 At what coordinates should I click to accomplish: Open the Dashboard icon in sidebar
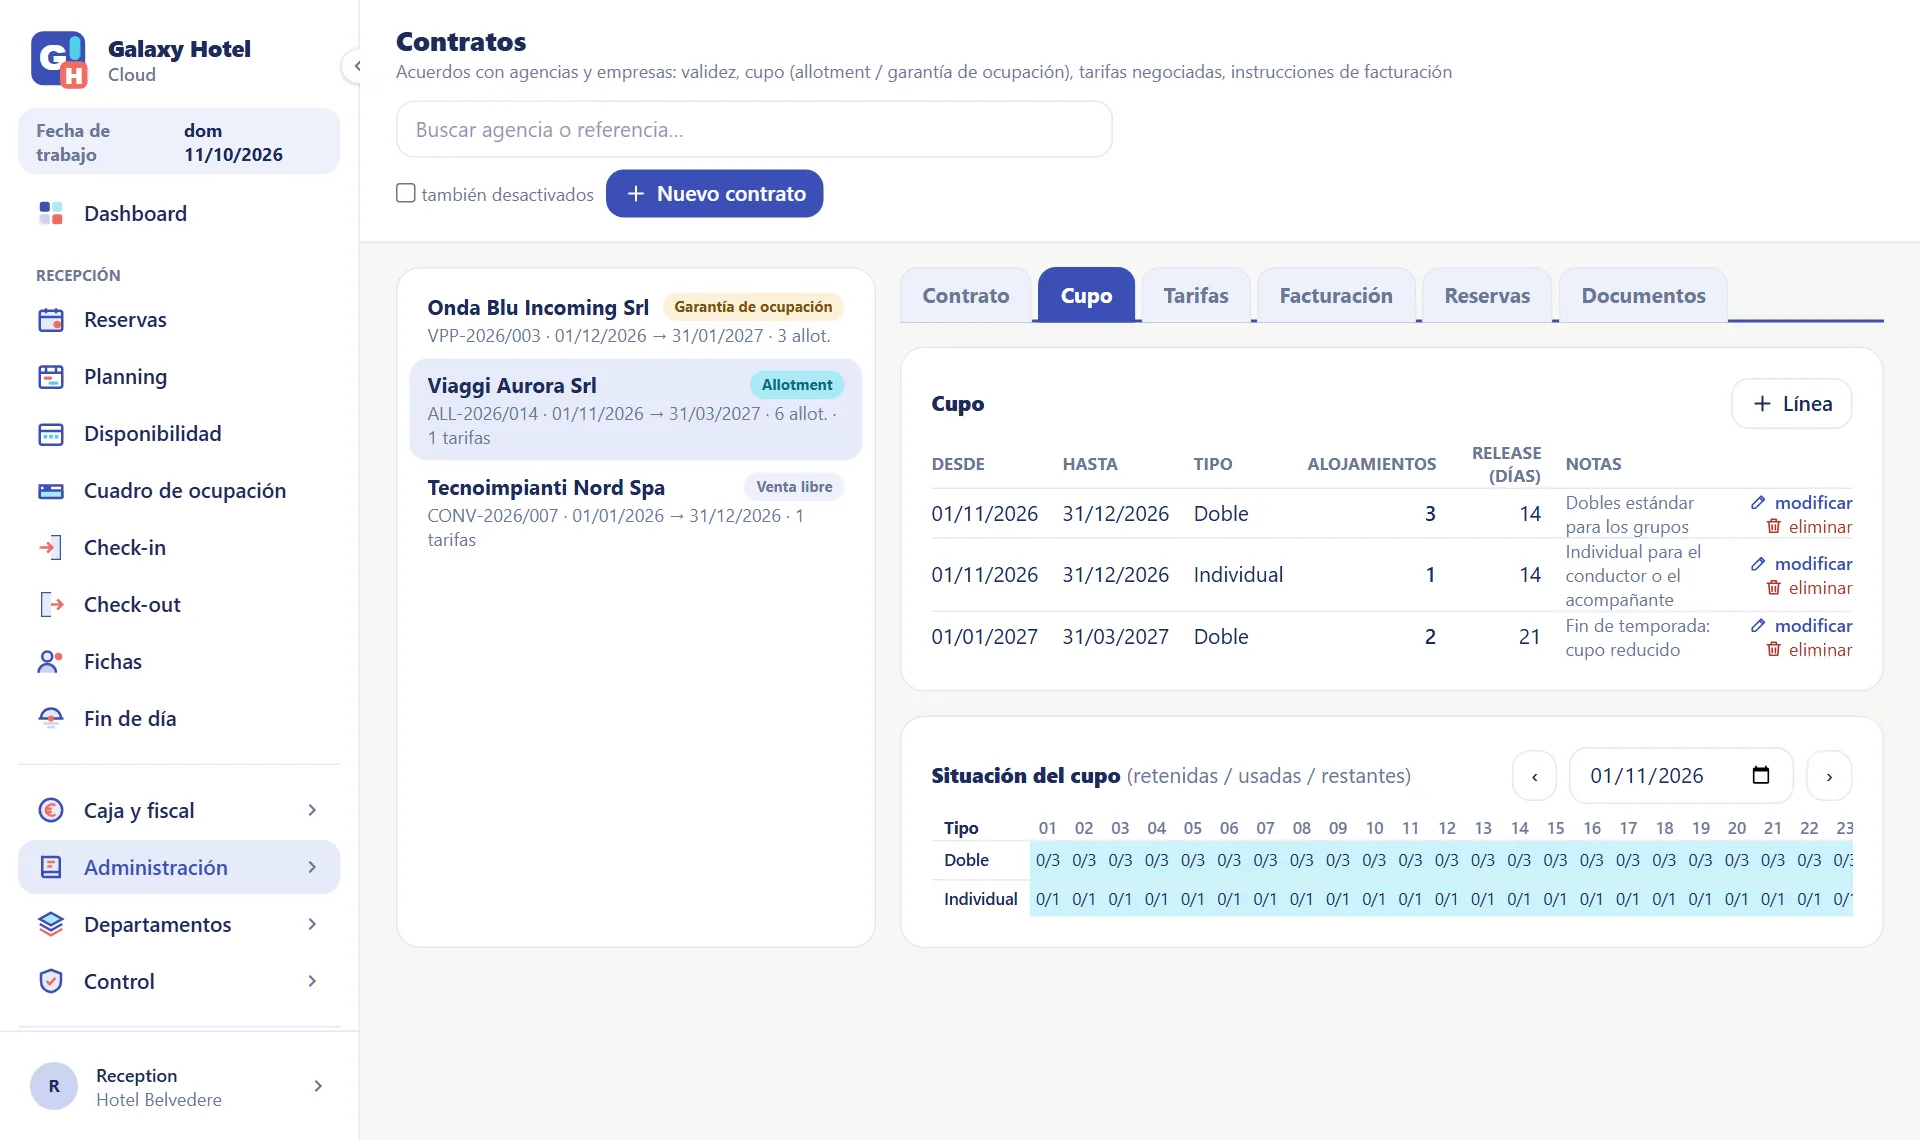(x=50, y=213)
